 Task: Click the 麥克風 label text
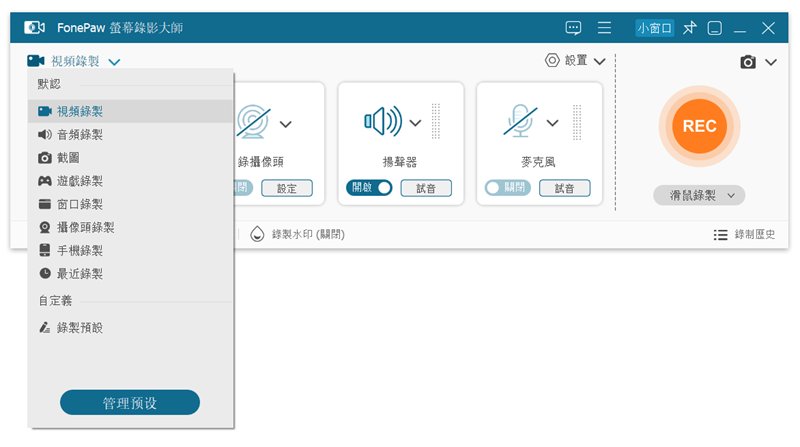coord(538,162)
